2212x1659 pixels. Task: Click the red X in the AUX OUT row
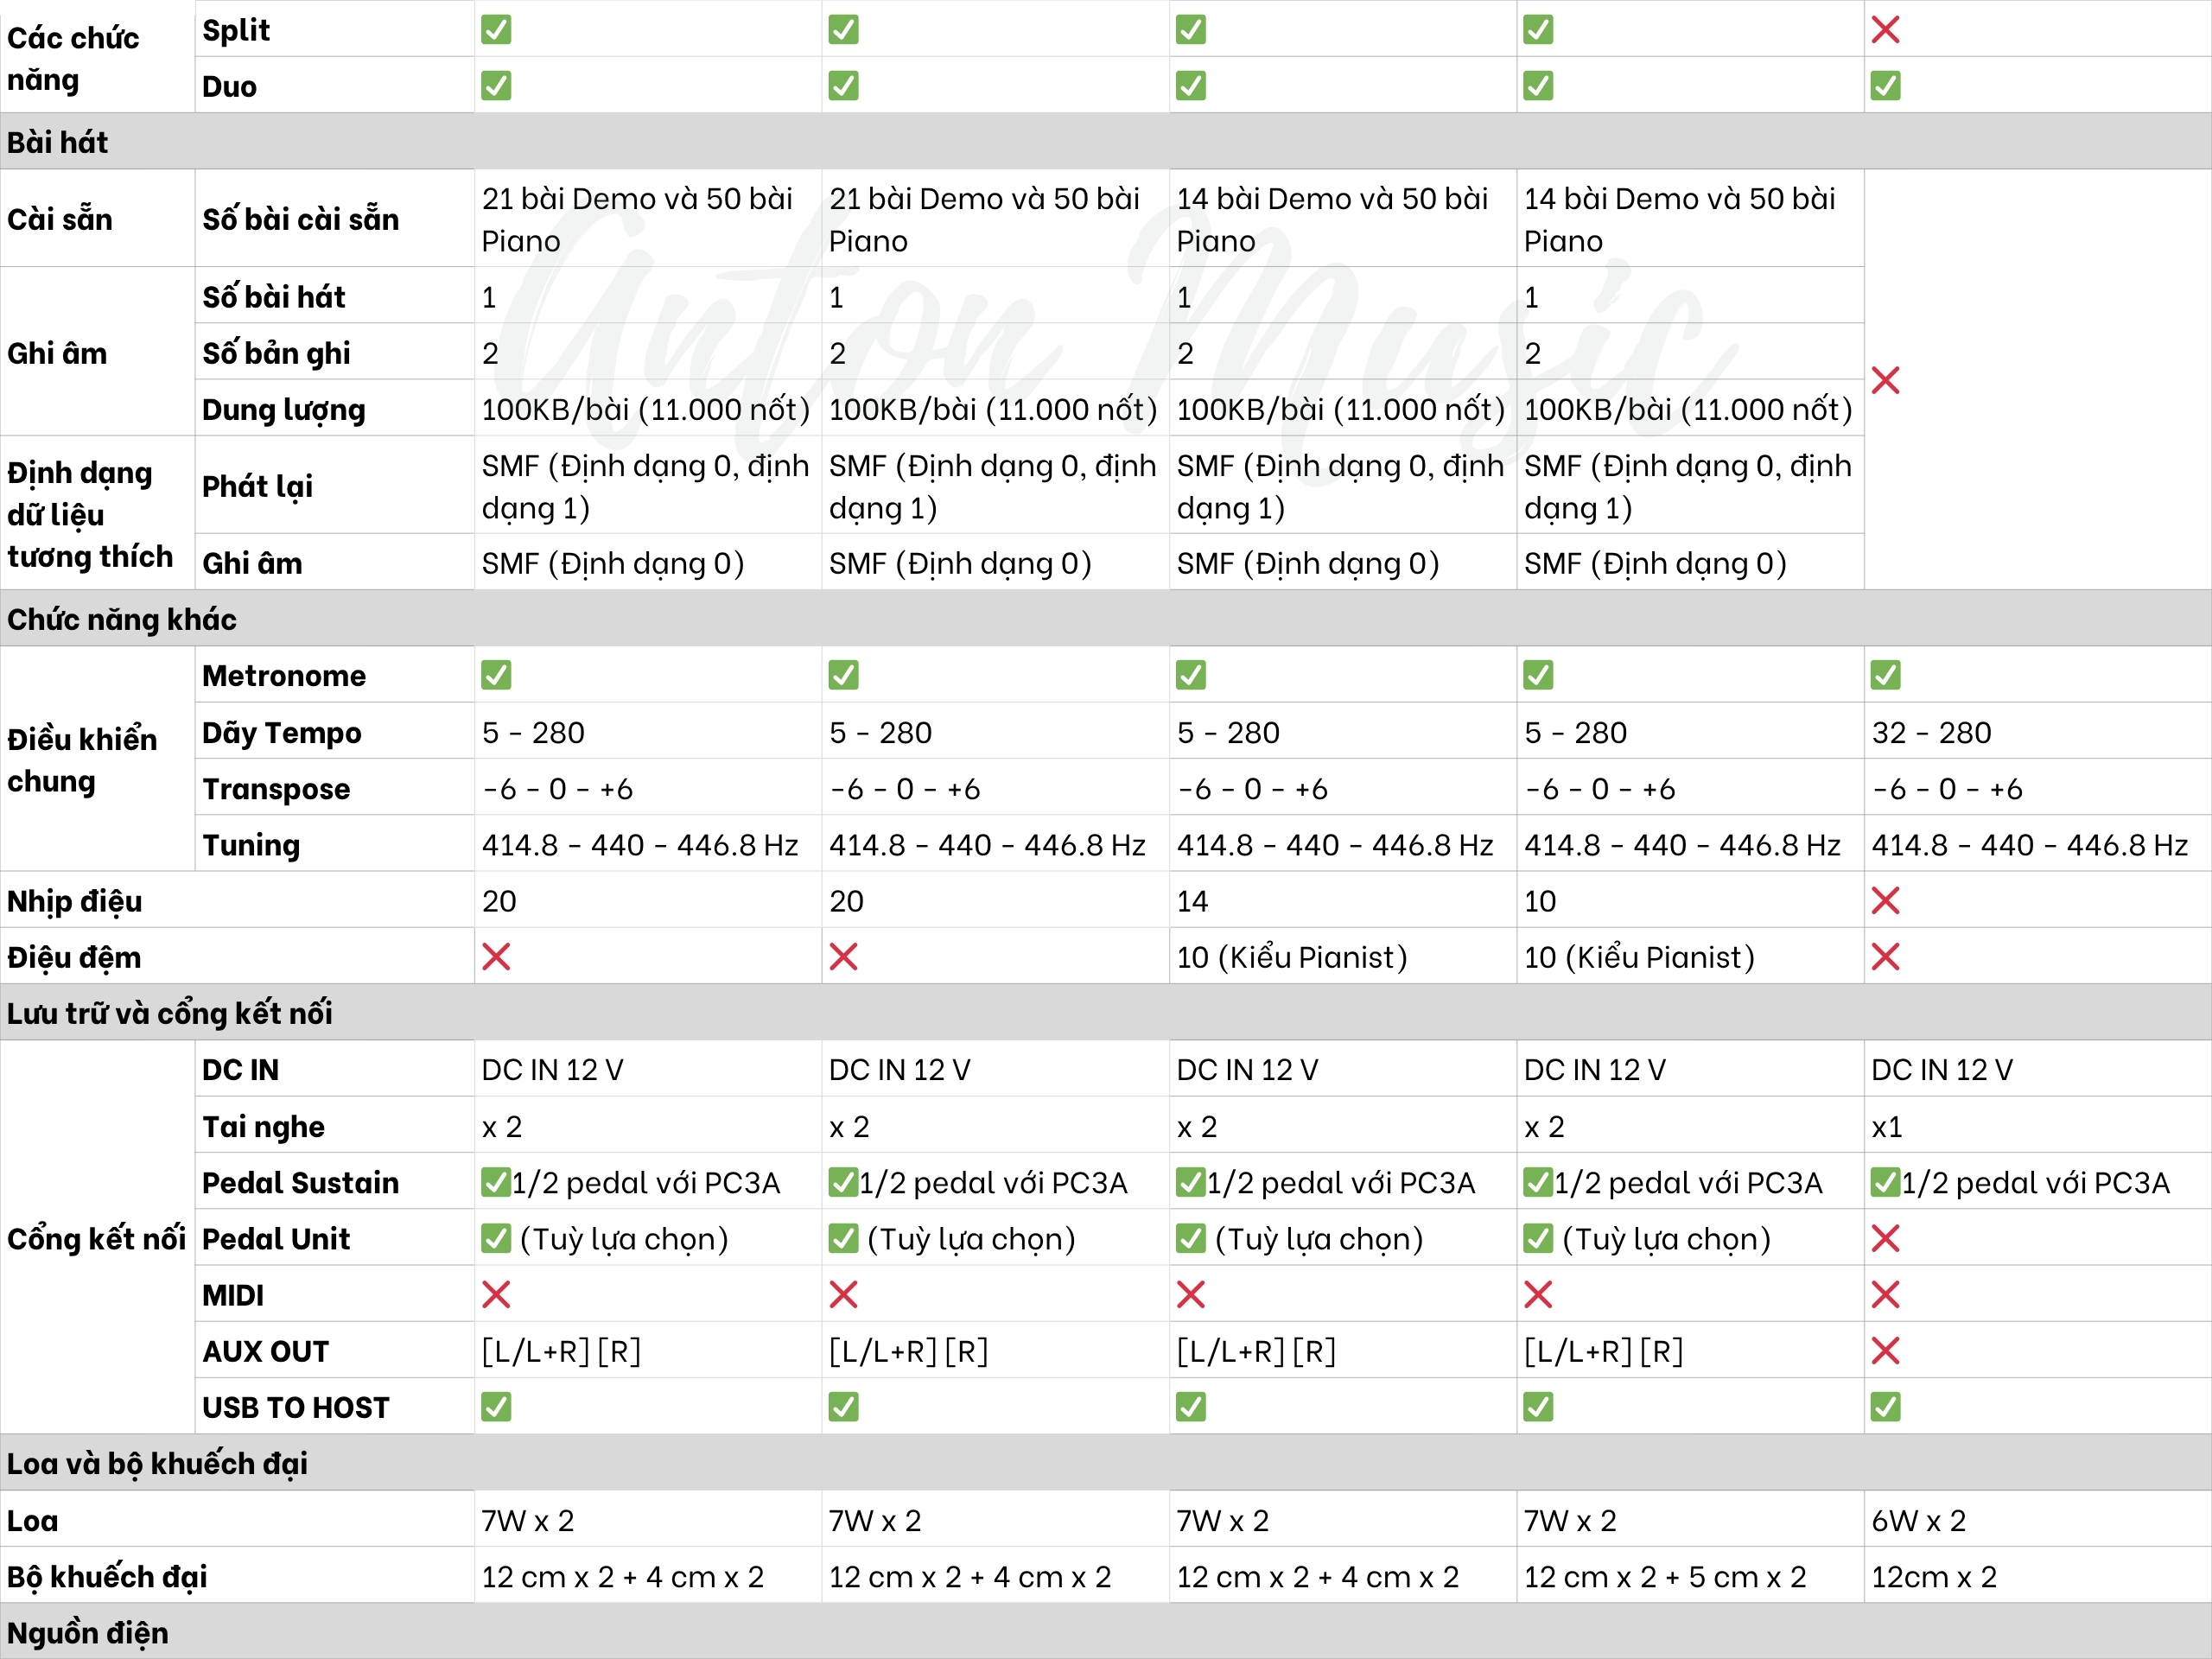(x=1885, y=1351)
